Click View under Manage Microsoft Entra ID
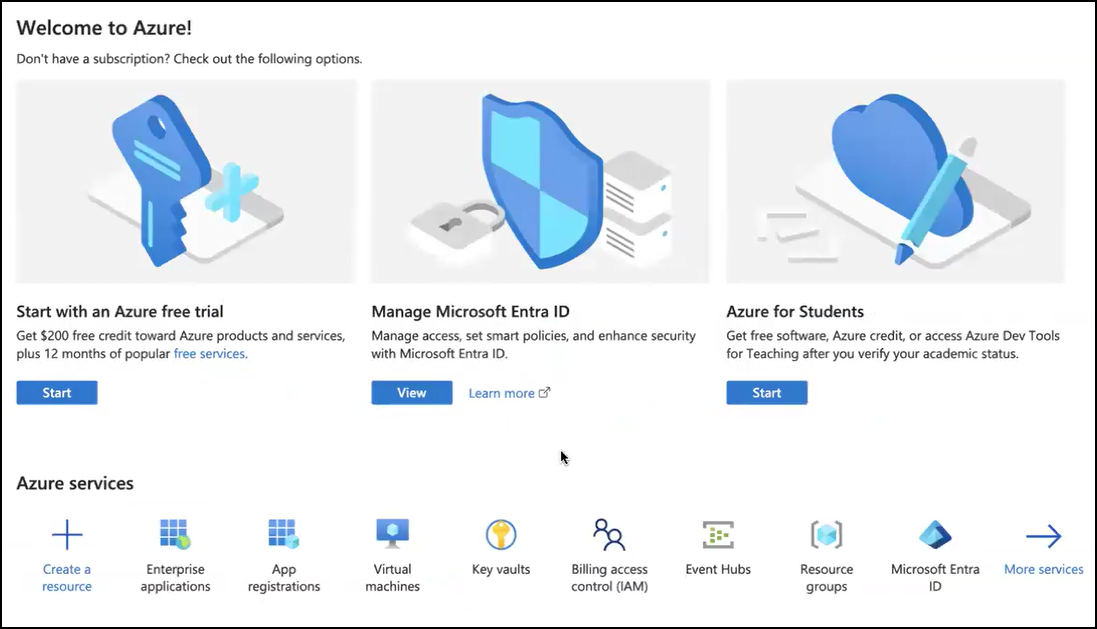Viewport: 1097px width, 629px height. click(411, 393)
